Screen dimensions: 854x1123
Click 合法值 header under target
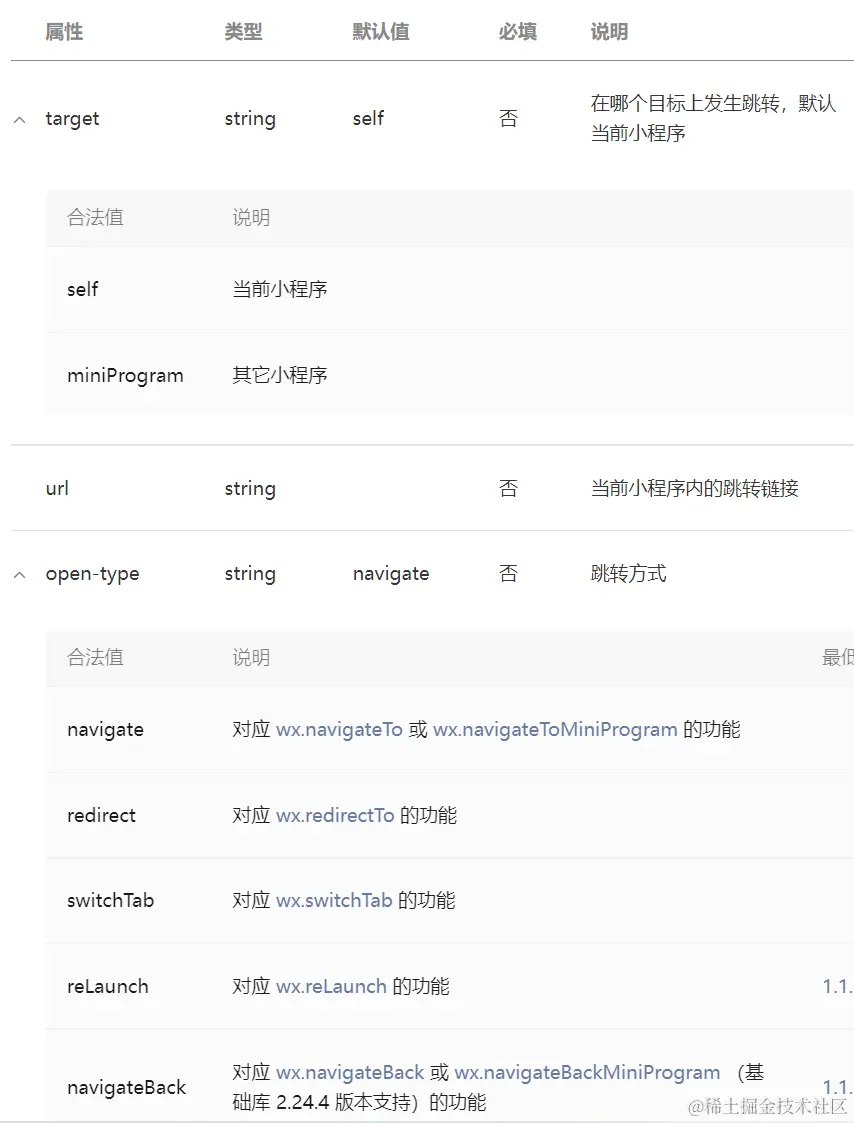[x=95, y=217]
